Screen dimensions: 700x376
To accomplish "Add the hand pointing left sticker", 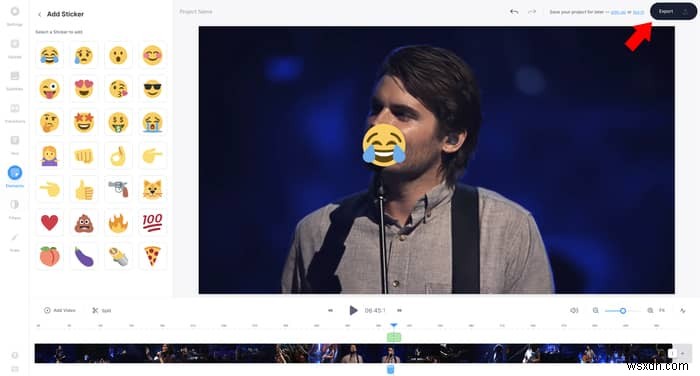I will [49, 189].
